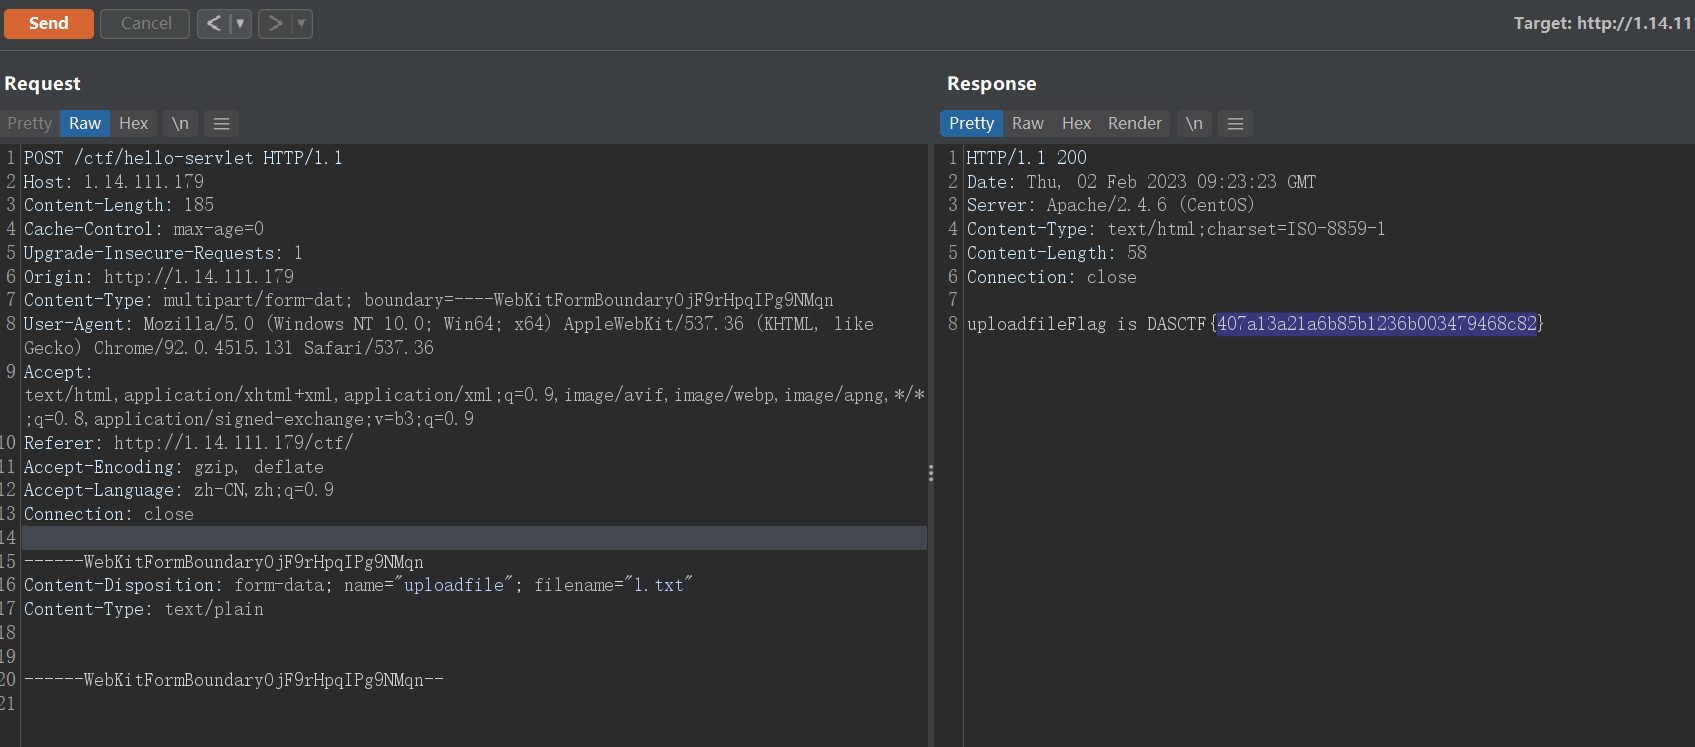Screen dimensions: 1695x747
Task: Click the Accept: header label
Action: (58, 372)
